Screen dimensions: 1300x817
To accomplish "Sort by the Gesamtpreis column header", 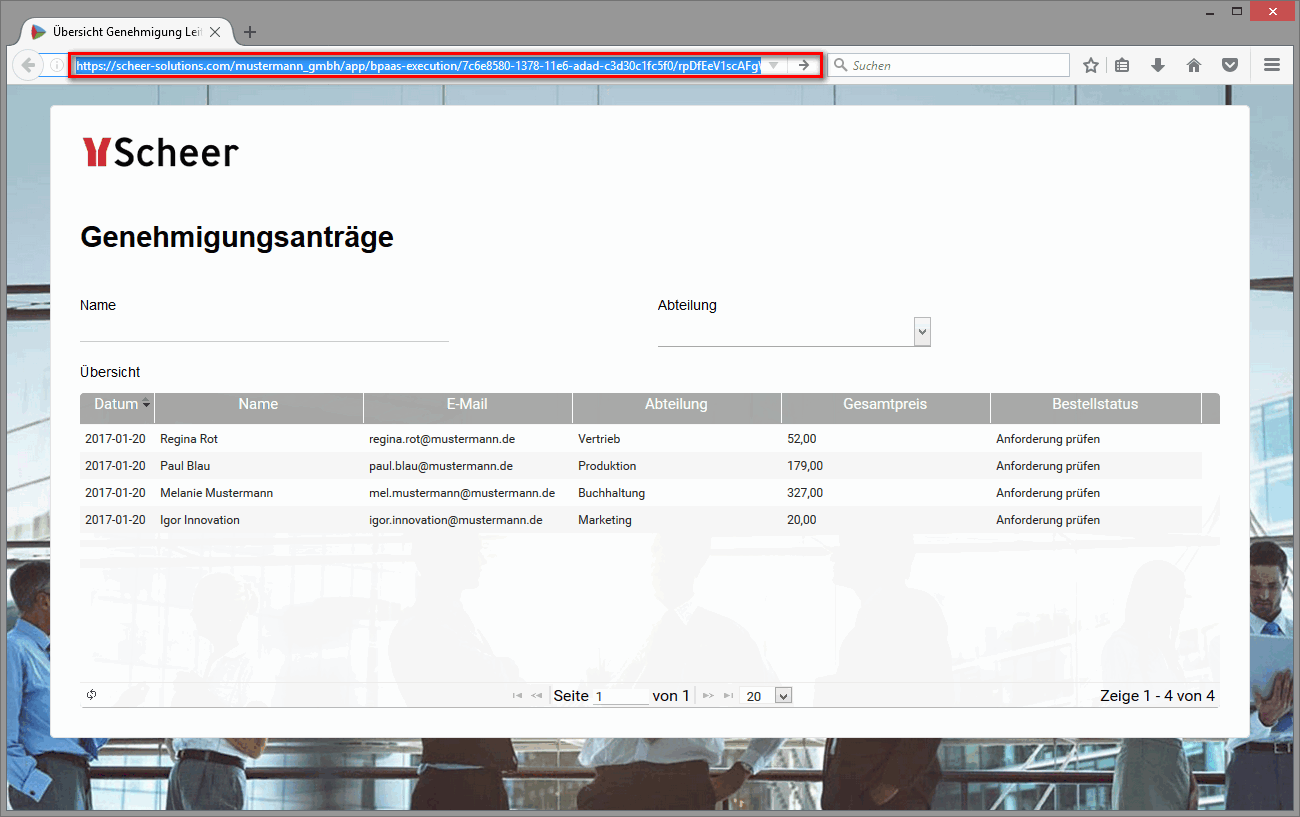I will (x=885, y=405).
